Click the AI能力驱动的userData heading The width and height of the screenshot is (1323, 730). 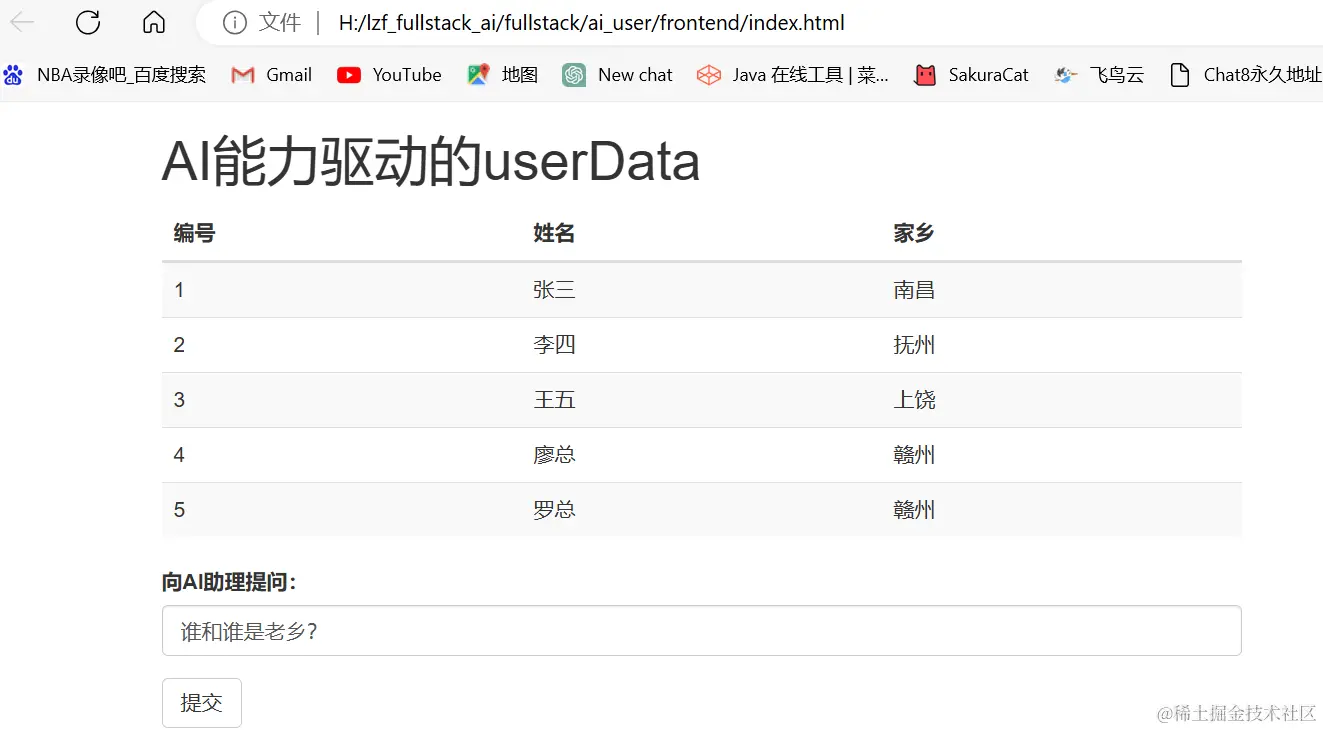[431, 162]
